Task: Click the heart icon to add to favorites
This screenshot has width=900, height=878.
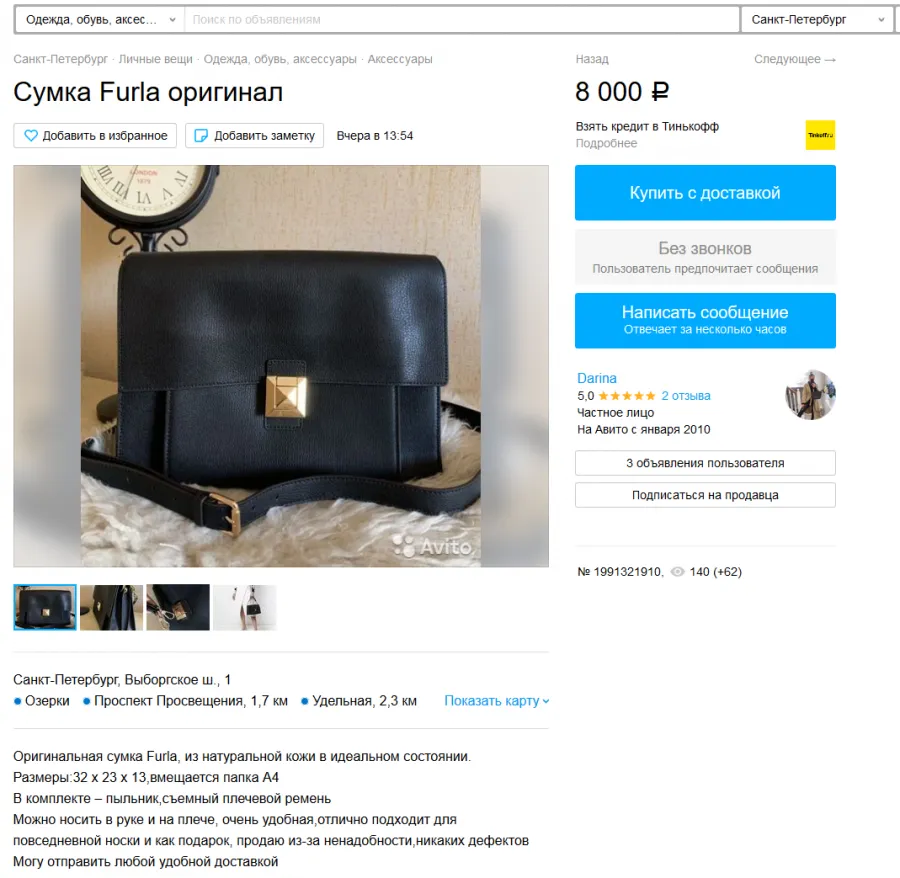Action: point(31,135)
